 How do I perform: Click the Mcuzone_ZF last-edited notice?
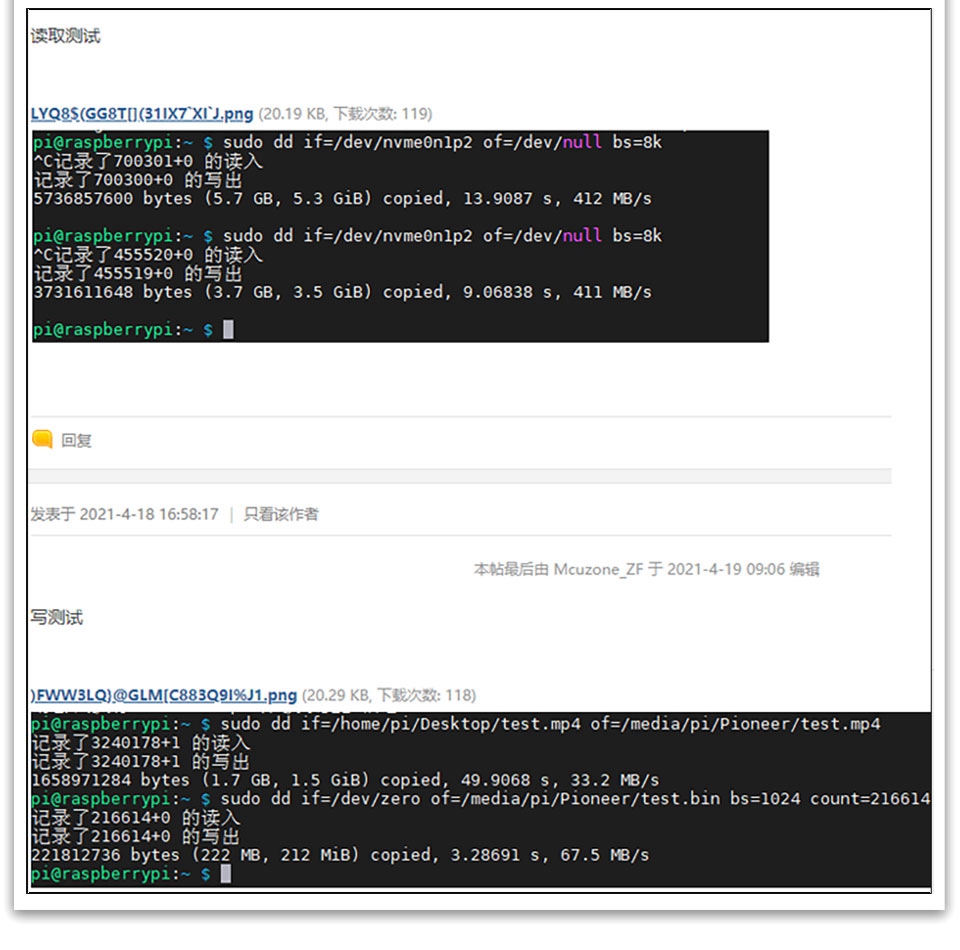pos(646,569)
